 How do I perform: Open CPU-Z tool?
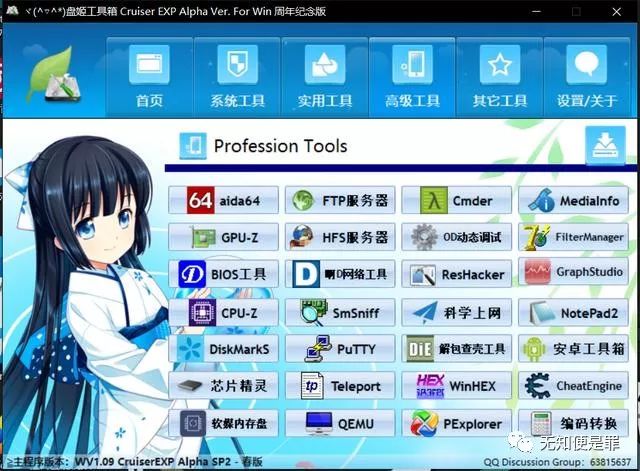(223, 312)
